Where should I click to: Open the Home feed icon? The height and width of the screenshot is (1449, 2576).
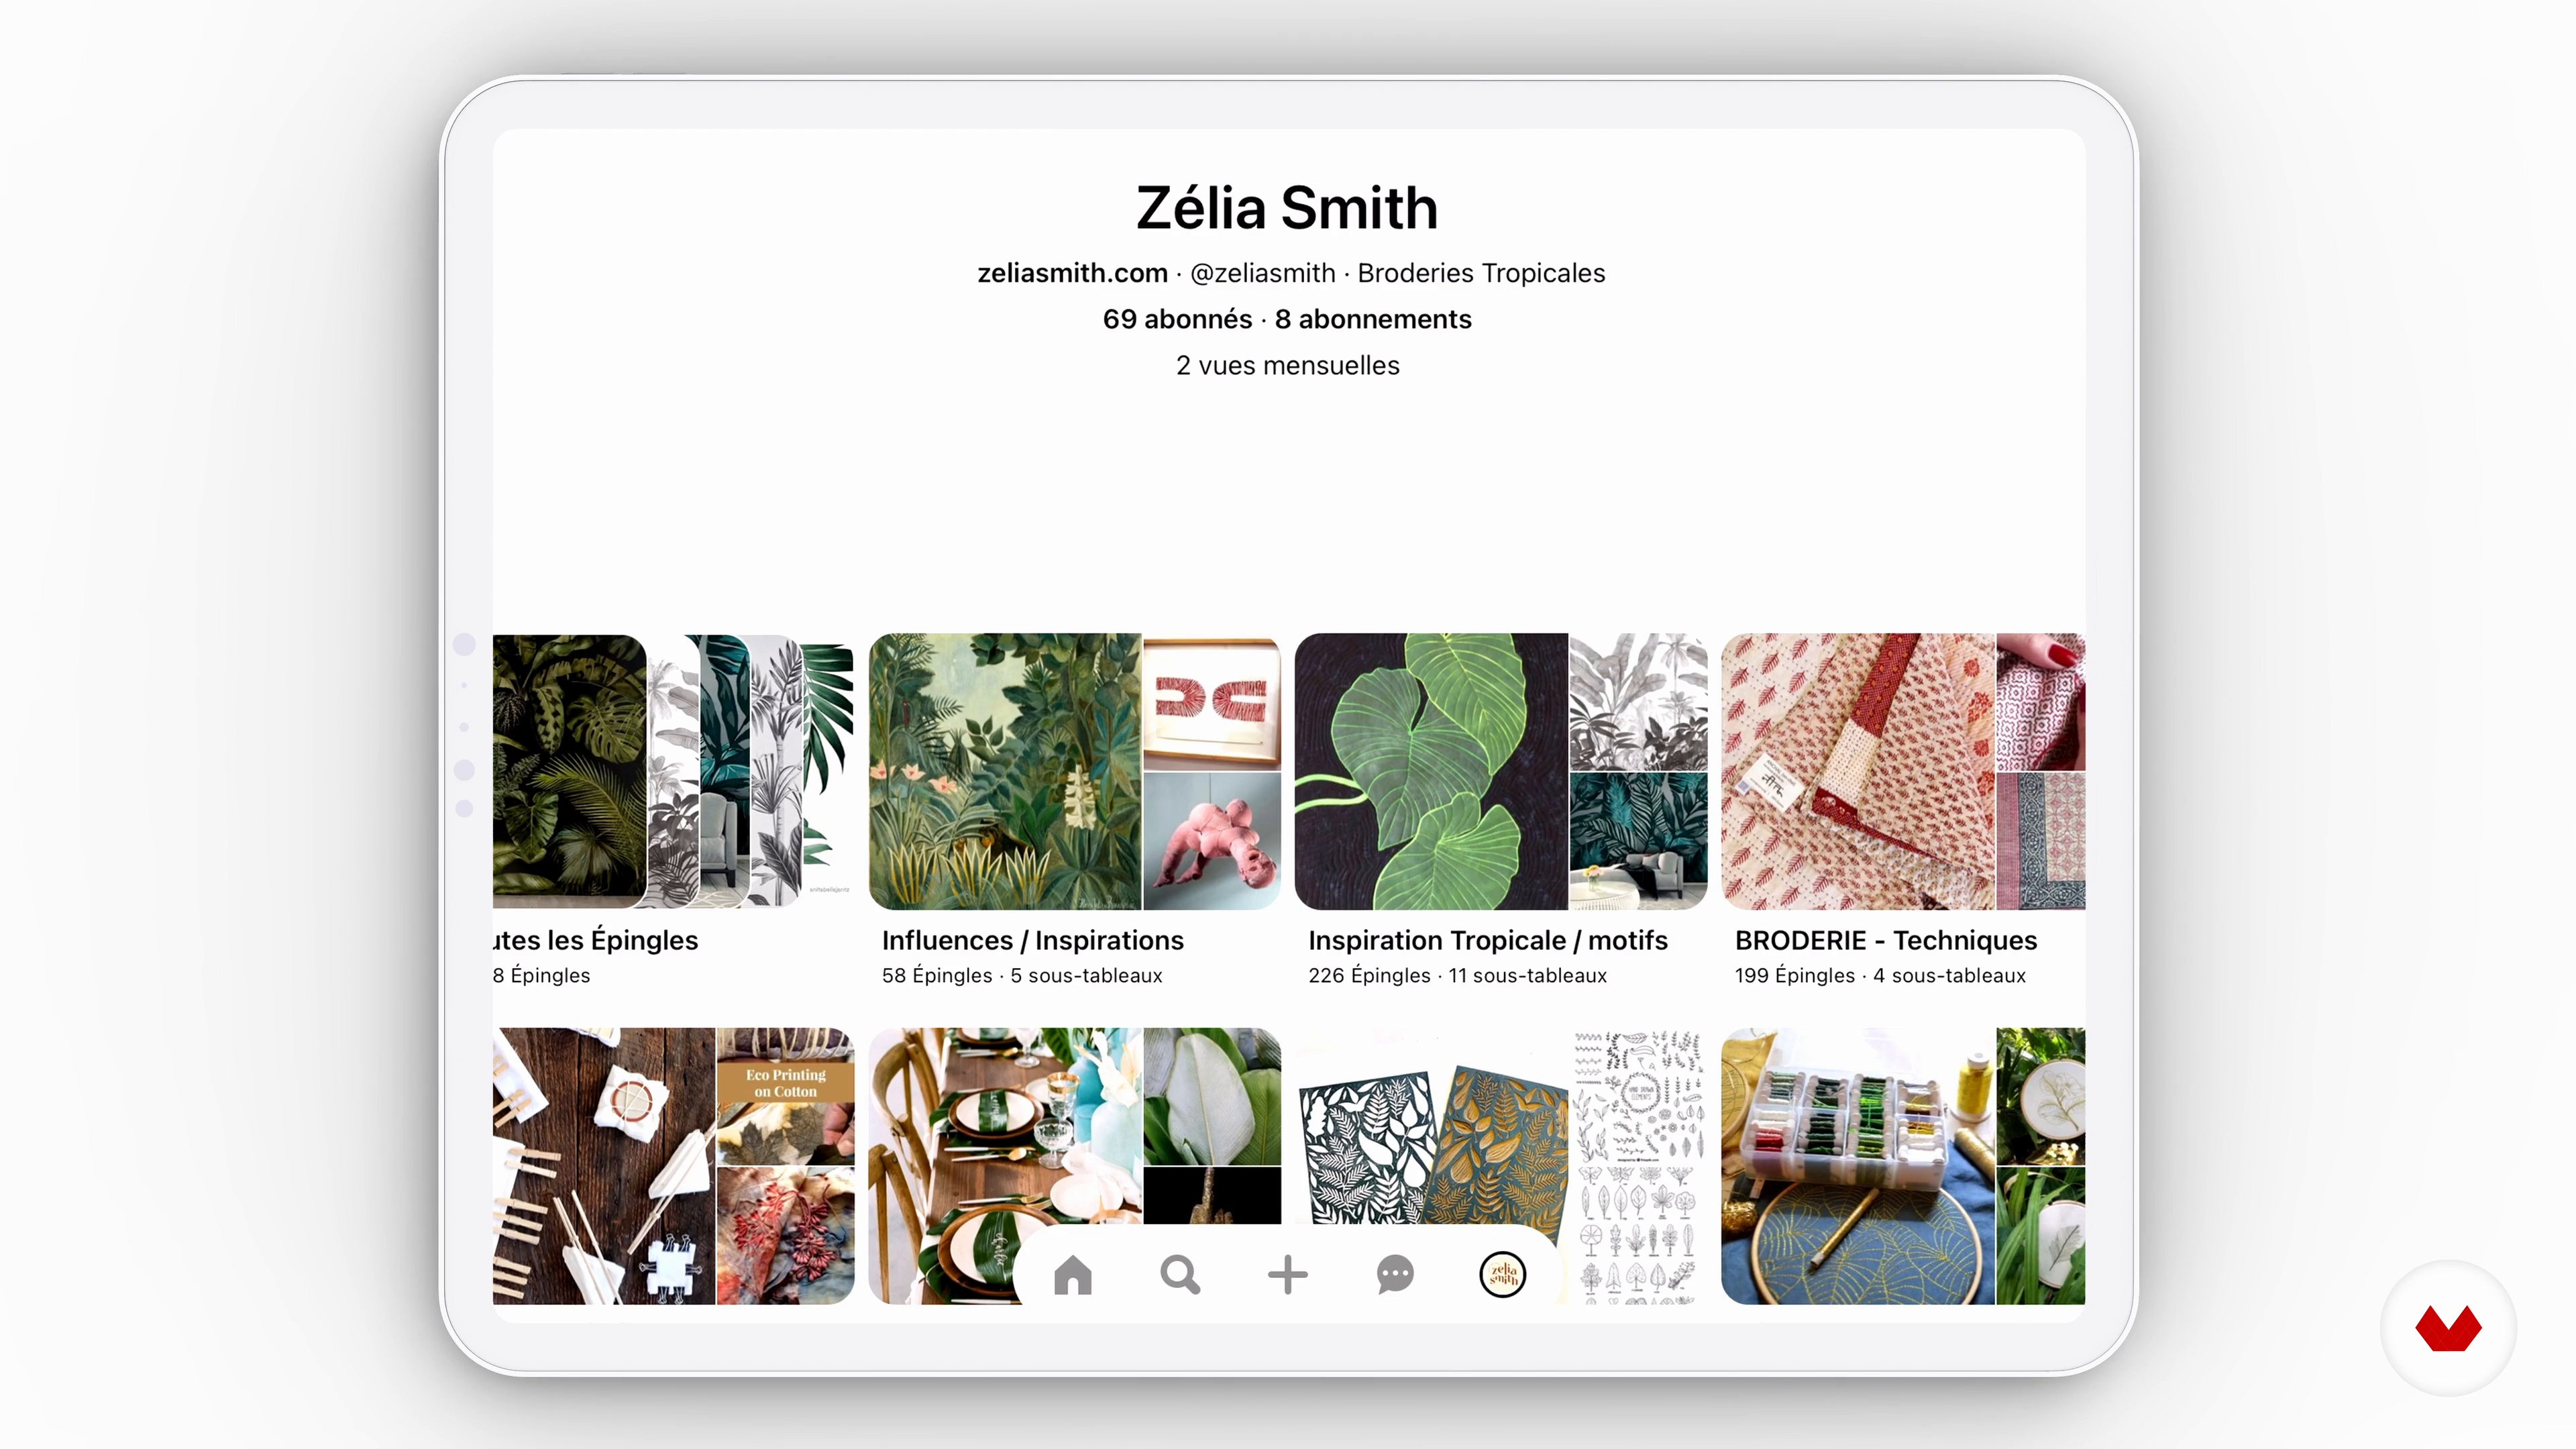click(1072, 1275)
